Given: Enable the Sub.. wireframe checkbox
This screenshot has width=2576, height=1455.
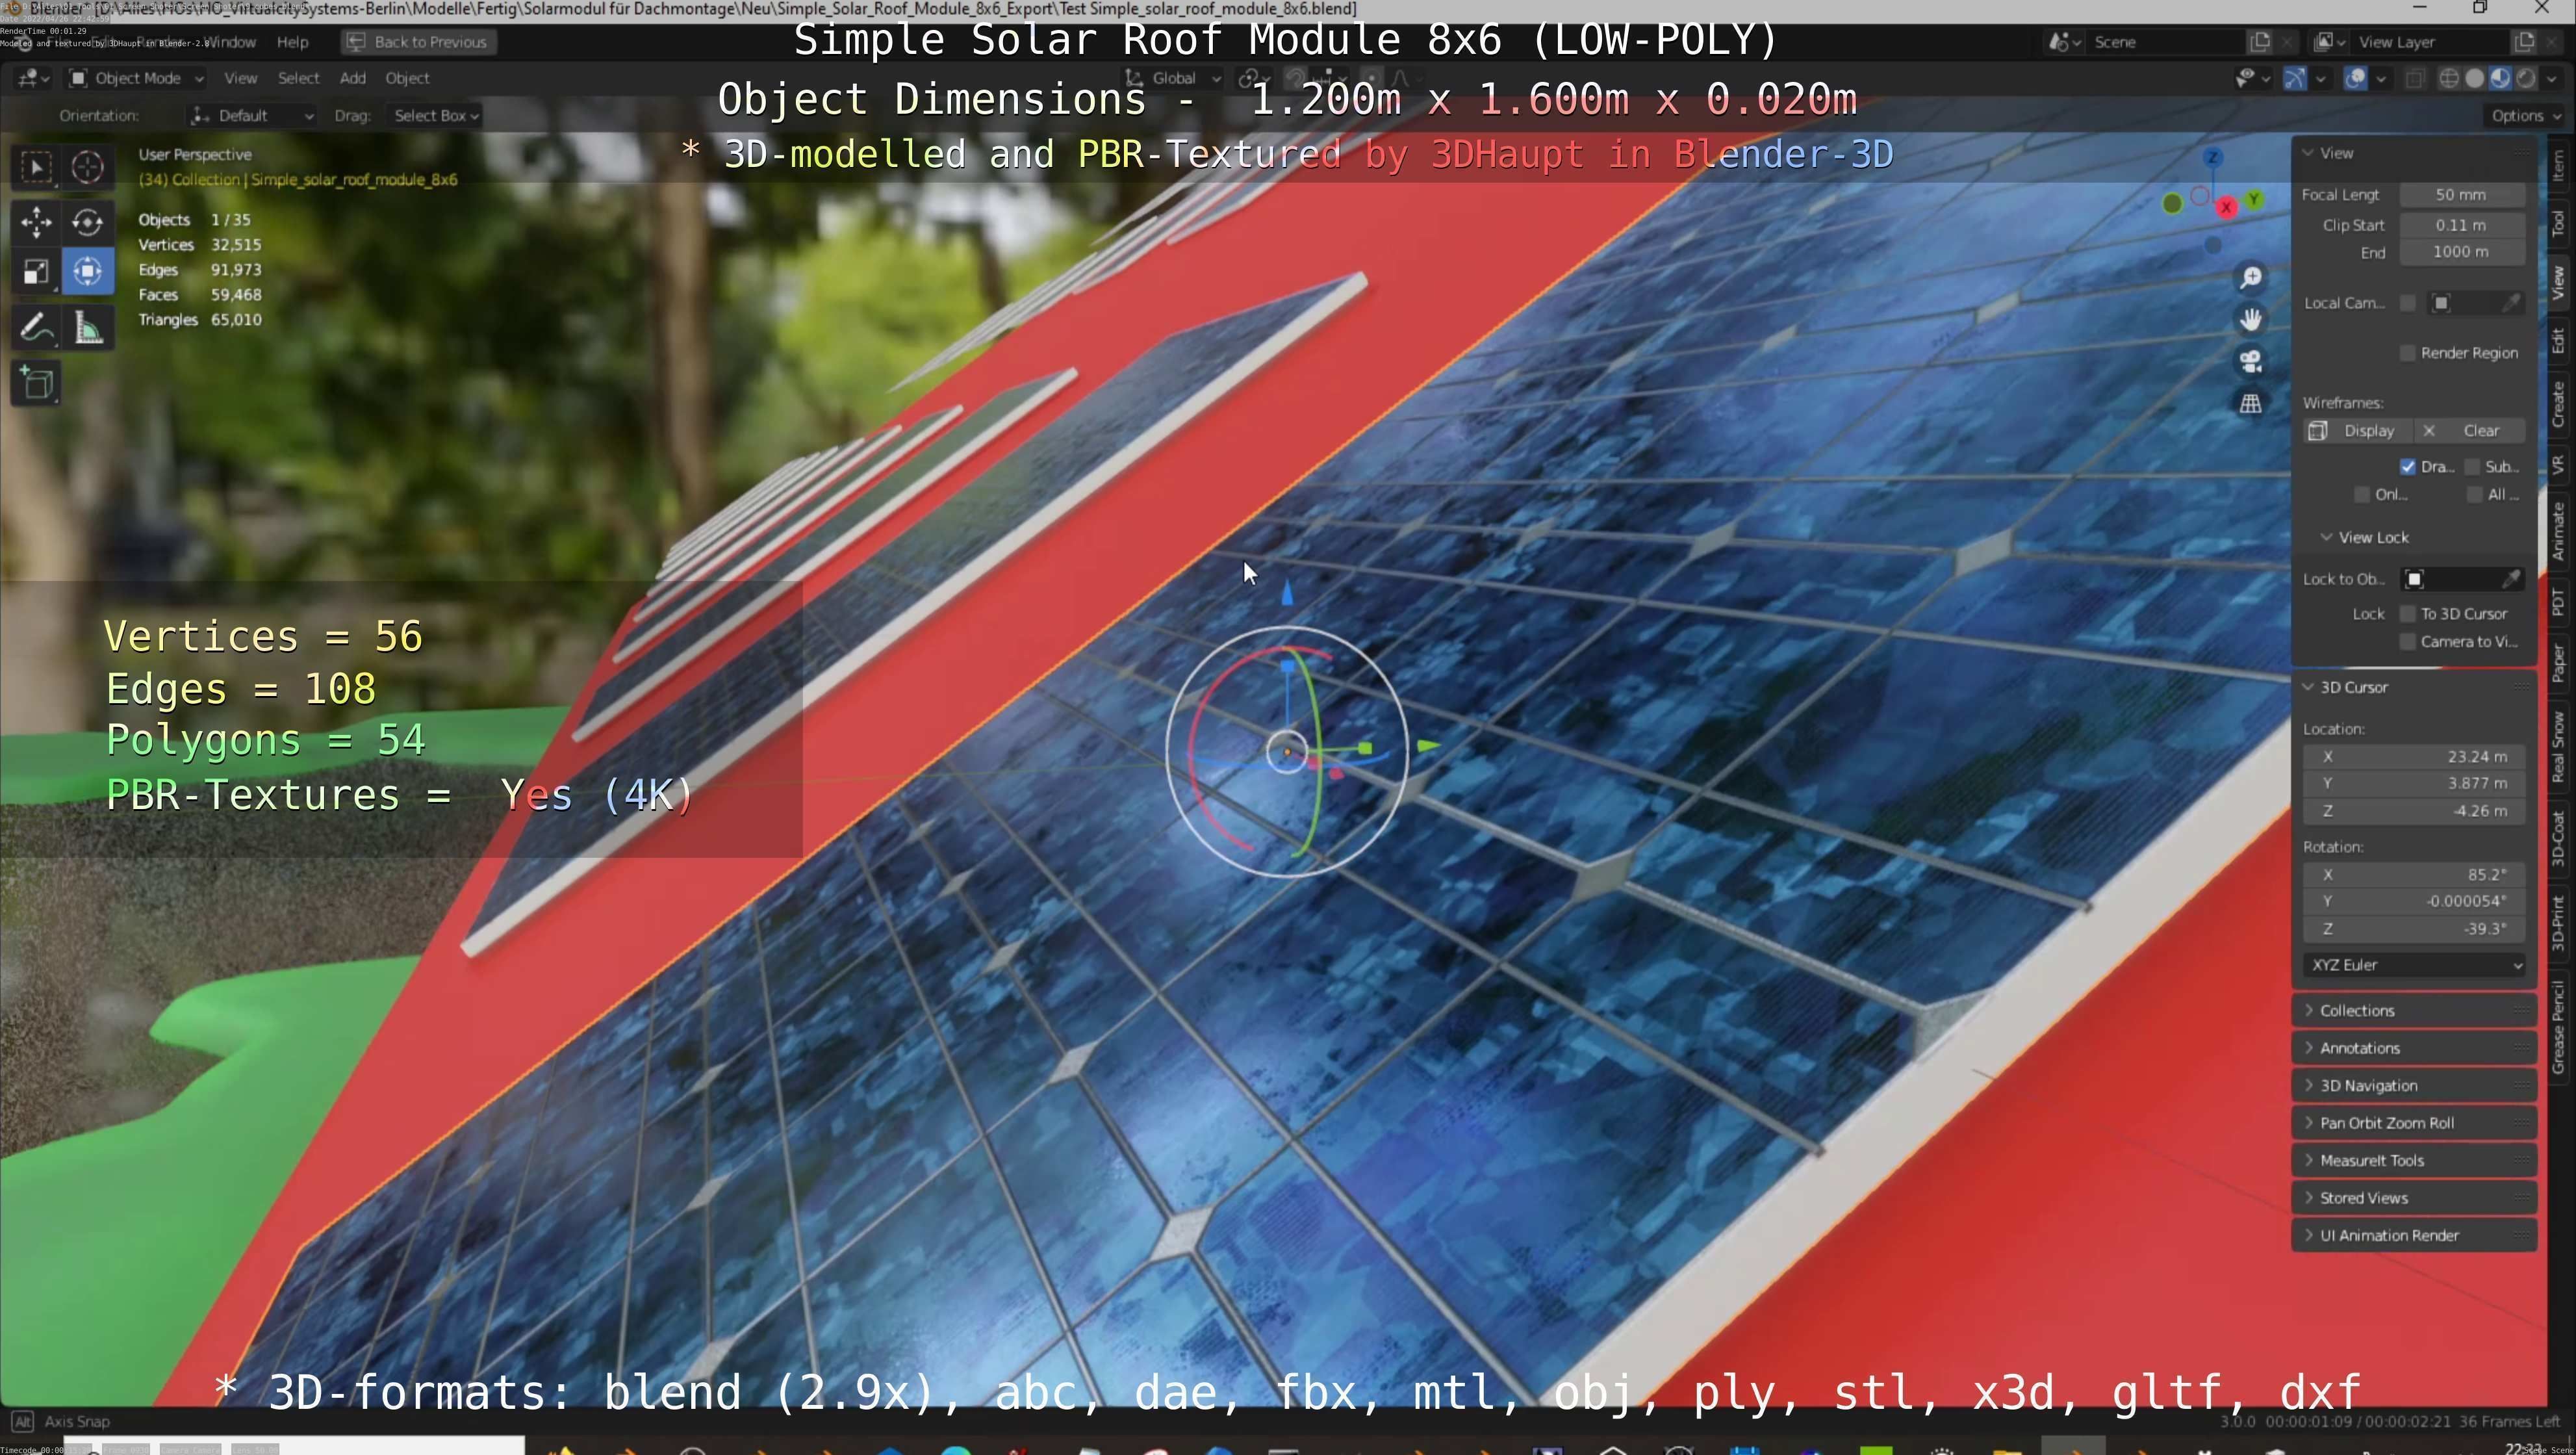Looking at the screenshot, I should click(x=2473, y=467).
